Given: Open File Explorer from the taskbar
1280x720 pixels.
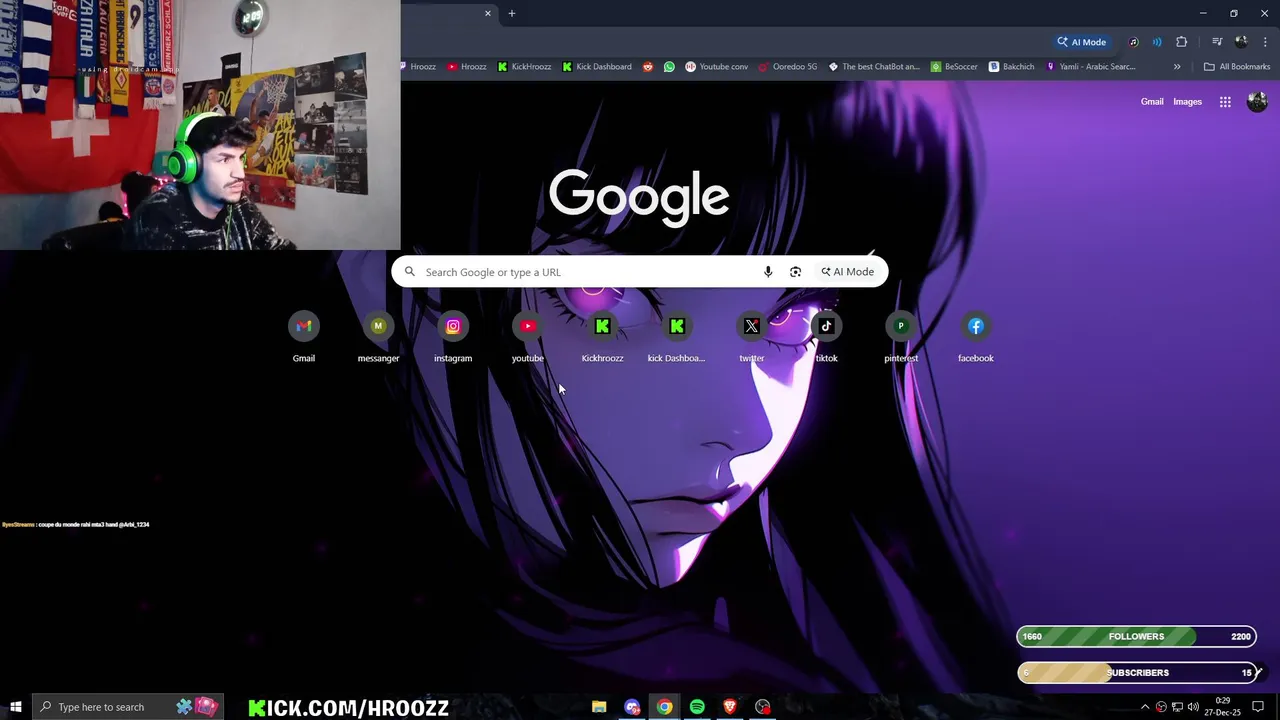Looking at the screenshot, I should [x=599, y=707].
